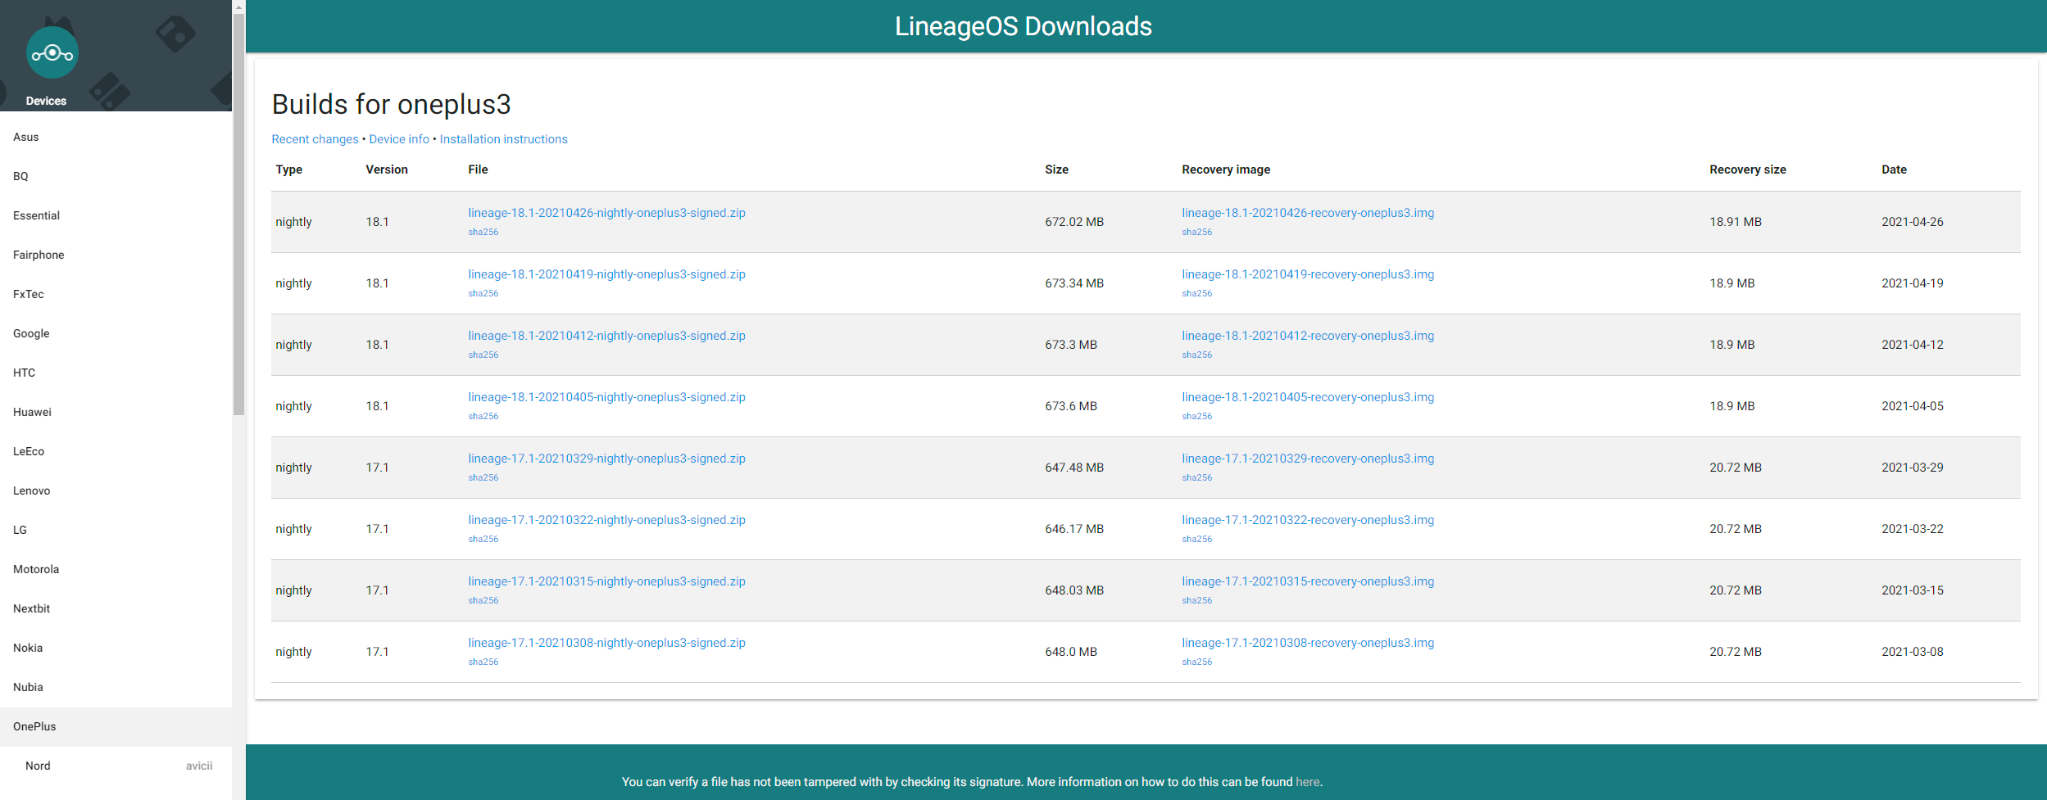Image resolution: width=2047 pixels, height=800 pixels.
Task: Click the LineageOS logo icon
Action: 52,53
